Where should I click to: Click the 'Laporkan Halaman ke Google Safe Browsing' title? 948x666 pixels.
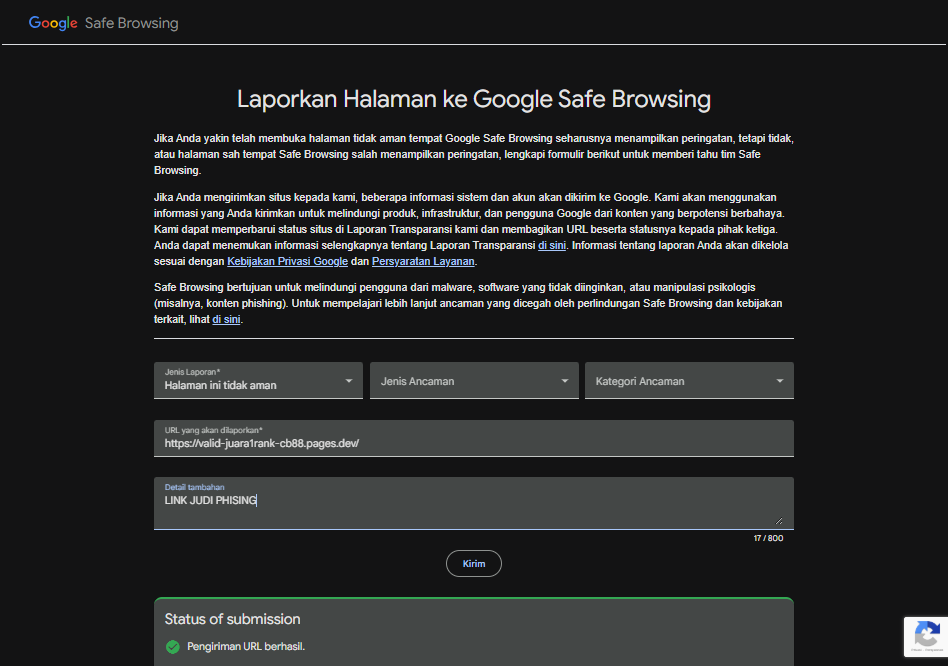[474, 99]
